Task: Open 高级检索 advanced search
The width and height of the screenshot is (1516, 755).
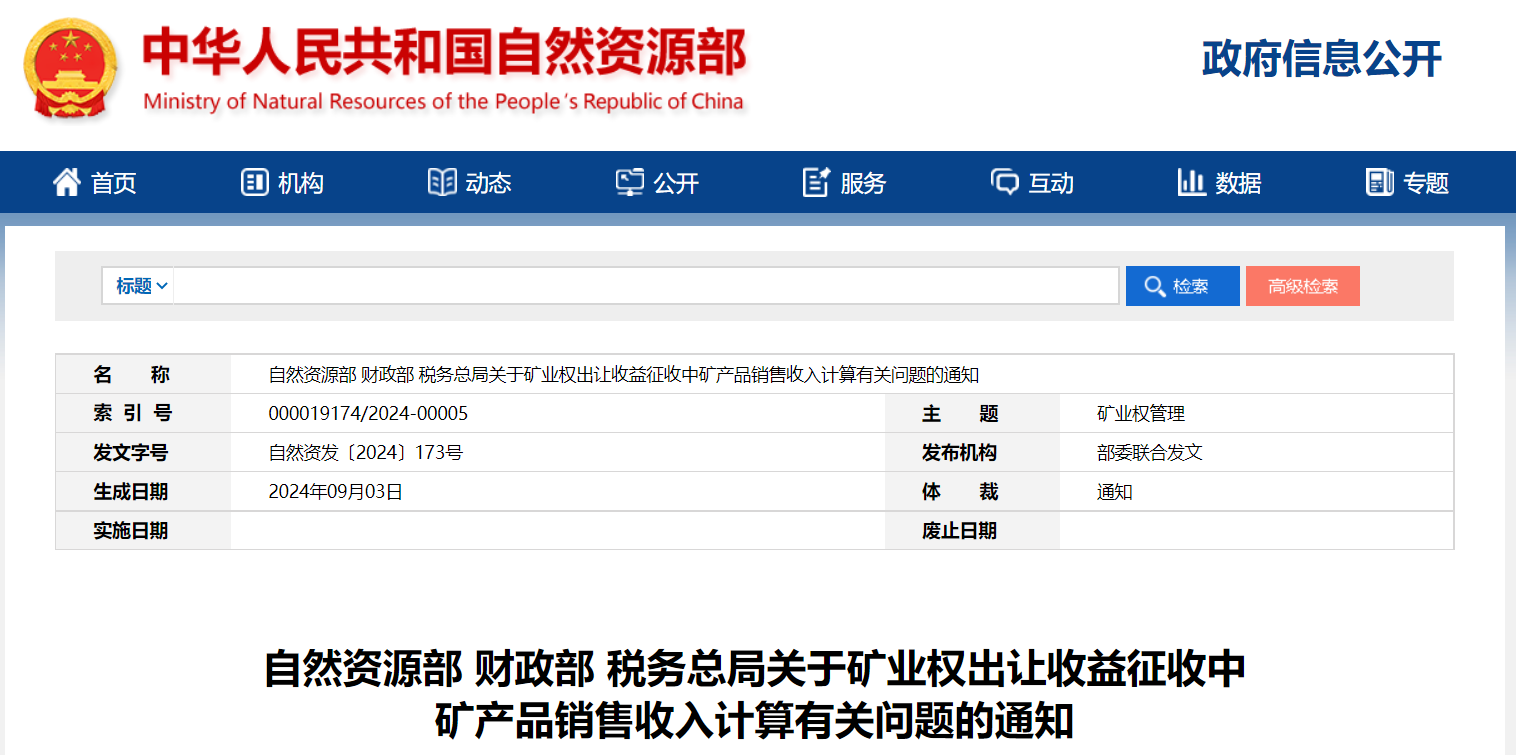Action: (1302, 286)
